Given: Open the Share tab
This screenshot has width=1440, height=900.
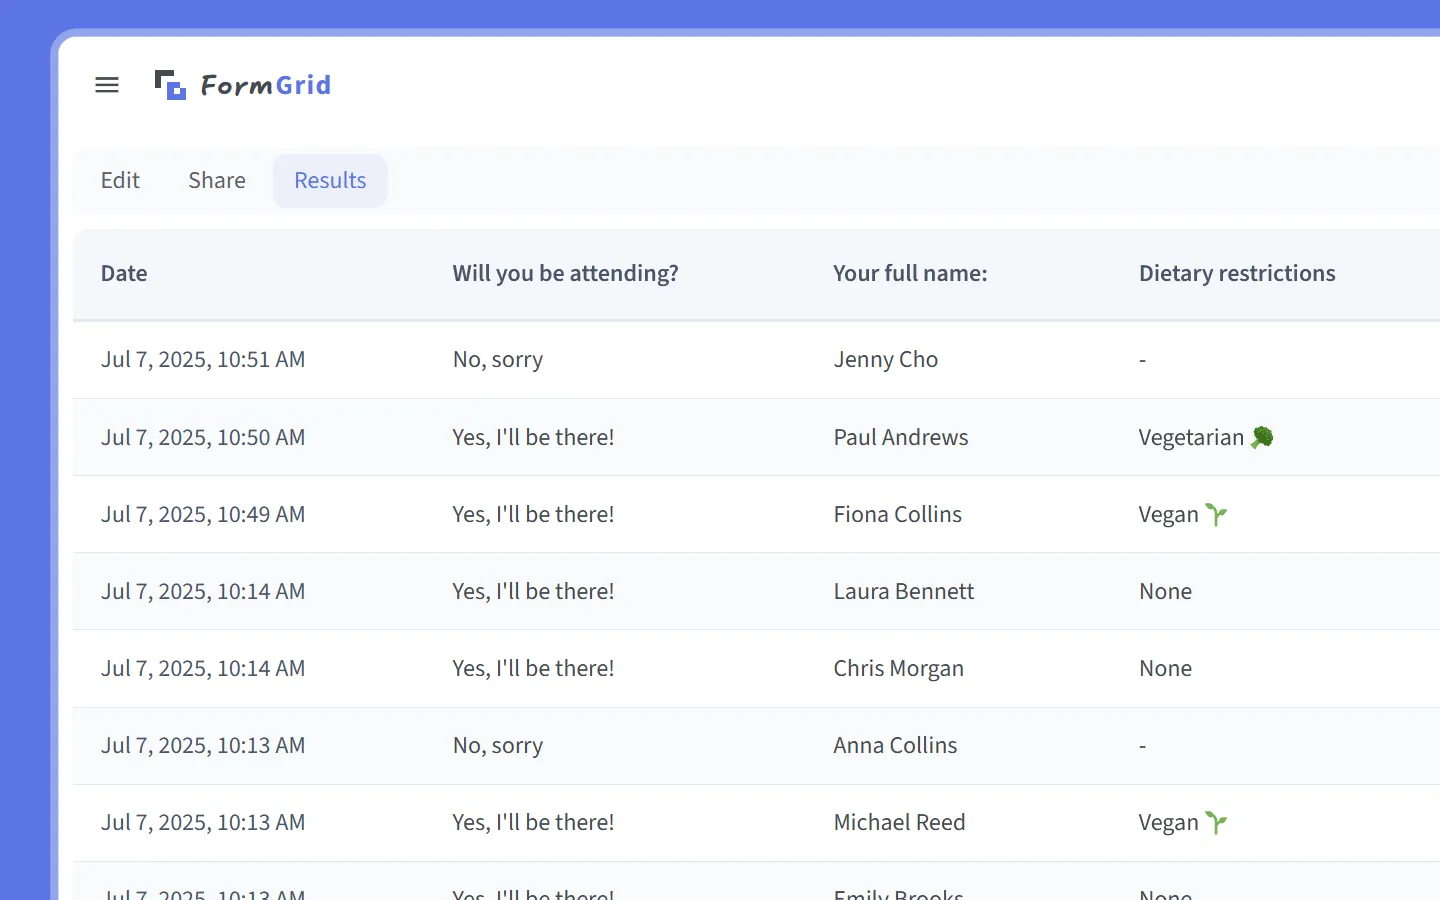Looking at the screenshot, I should 216,180.
